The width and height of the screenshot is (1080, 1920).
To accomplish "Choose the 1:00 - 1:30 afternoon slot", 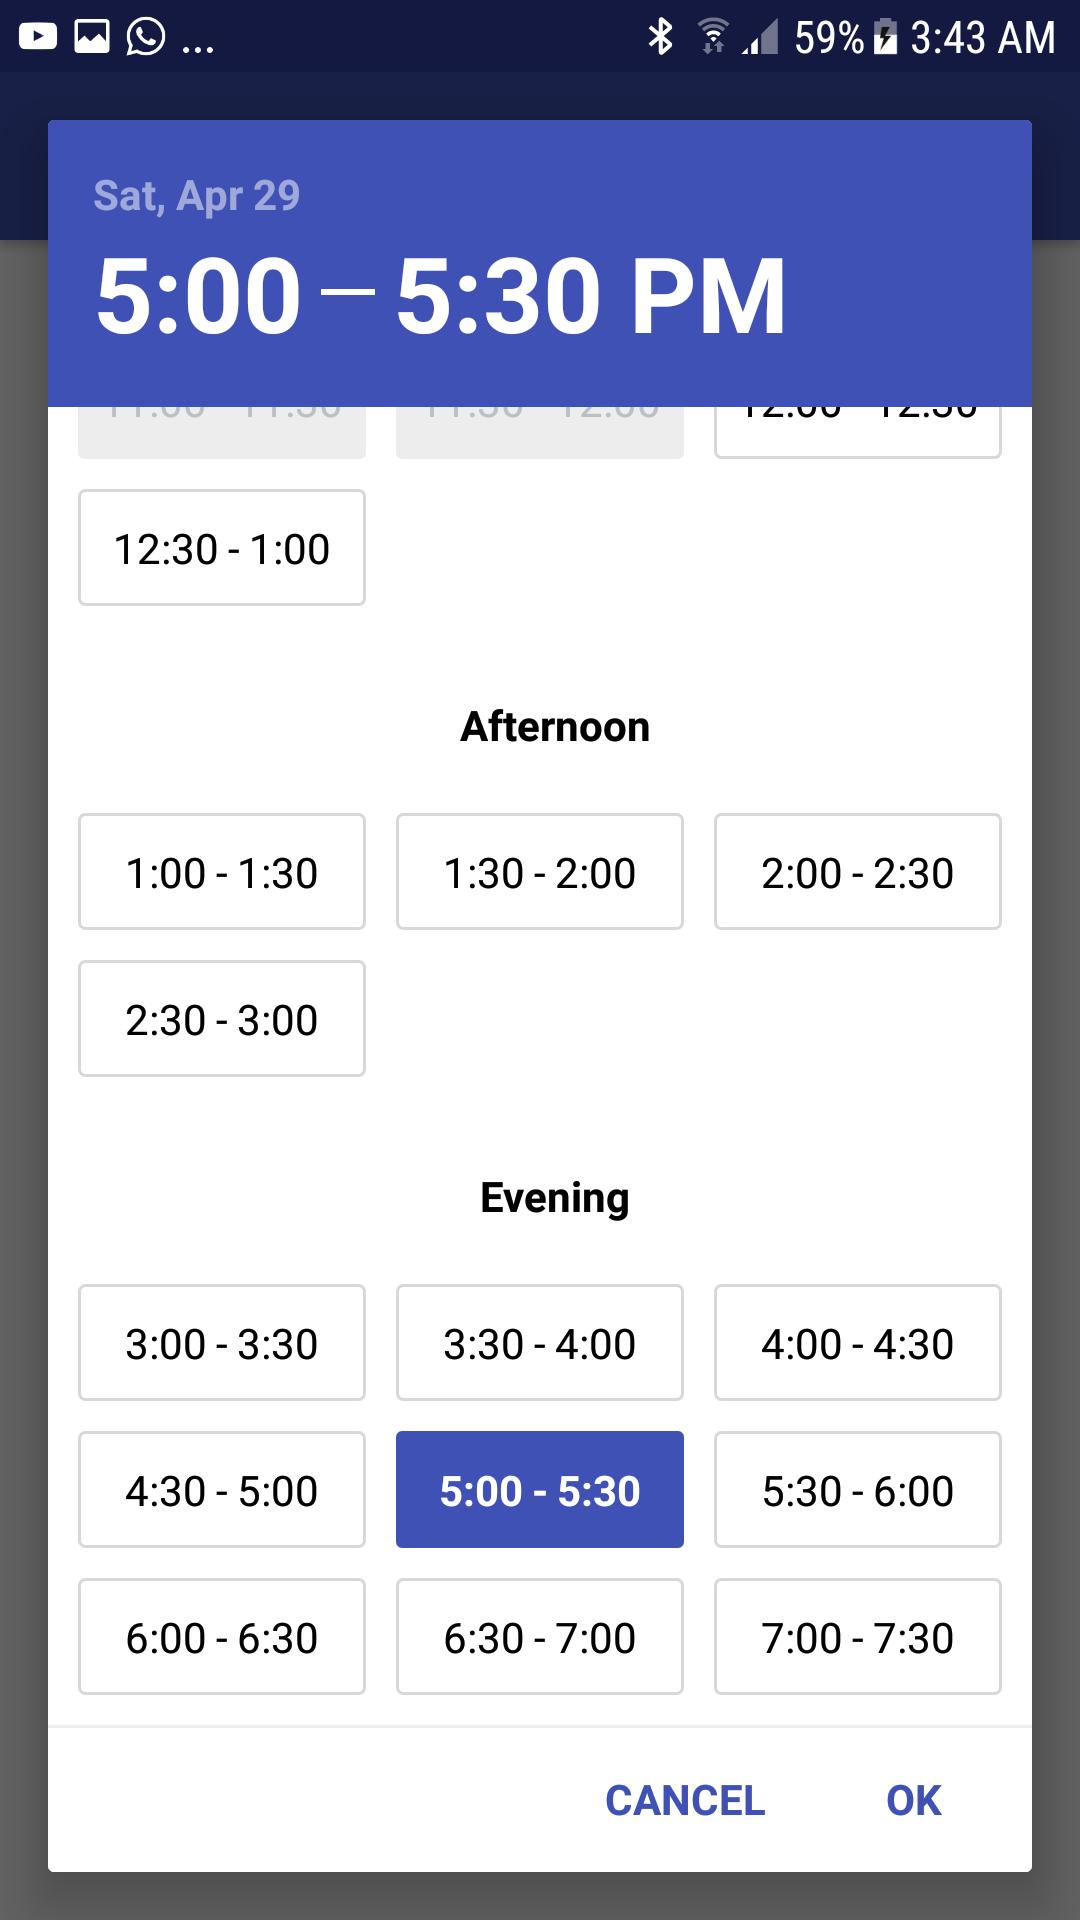I will click(222, 872).
